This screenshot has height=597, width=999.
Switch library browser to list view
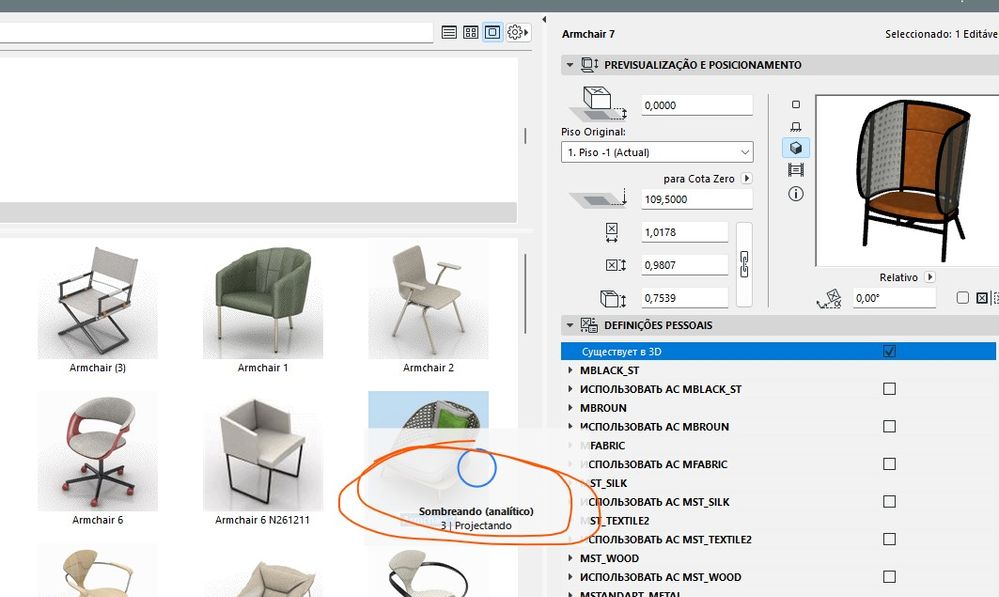[x=449, y=31]
